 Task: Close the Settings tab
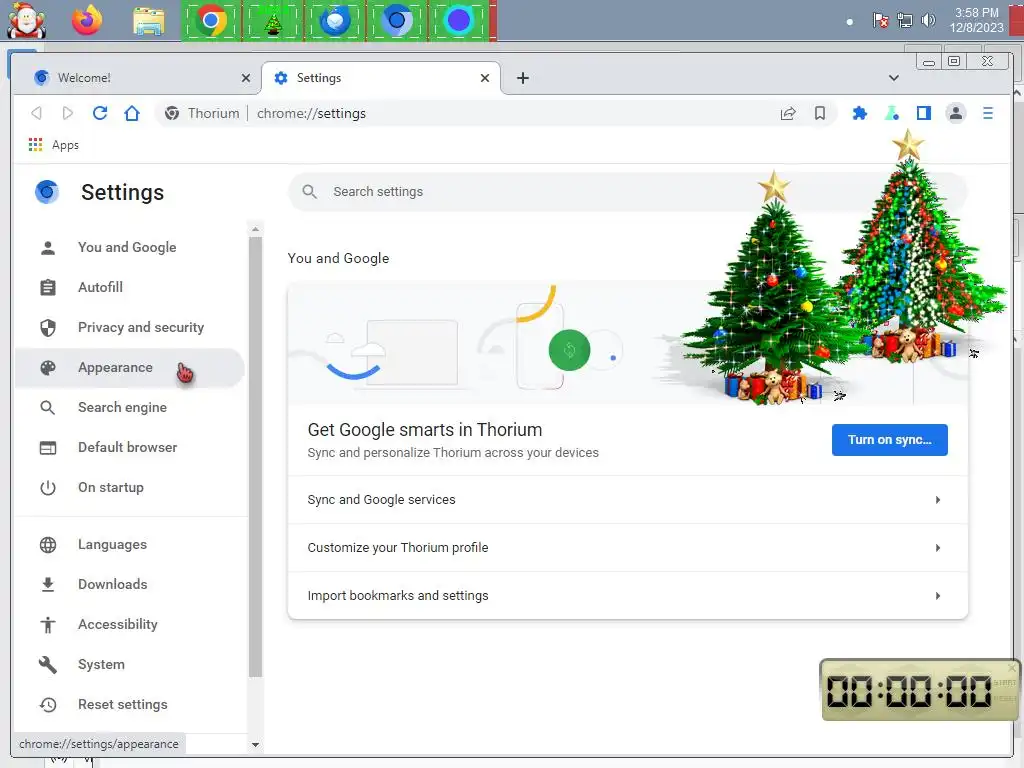[485, 78]
